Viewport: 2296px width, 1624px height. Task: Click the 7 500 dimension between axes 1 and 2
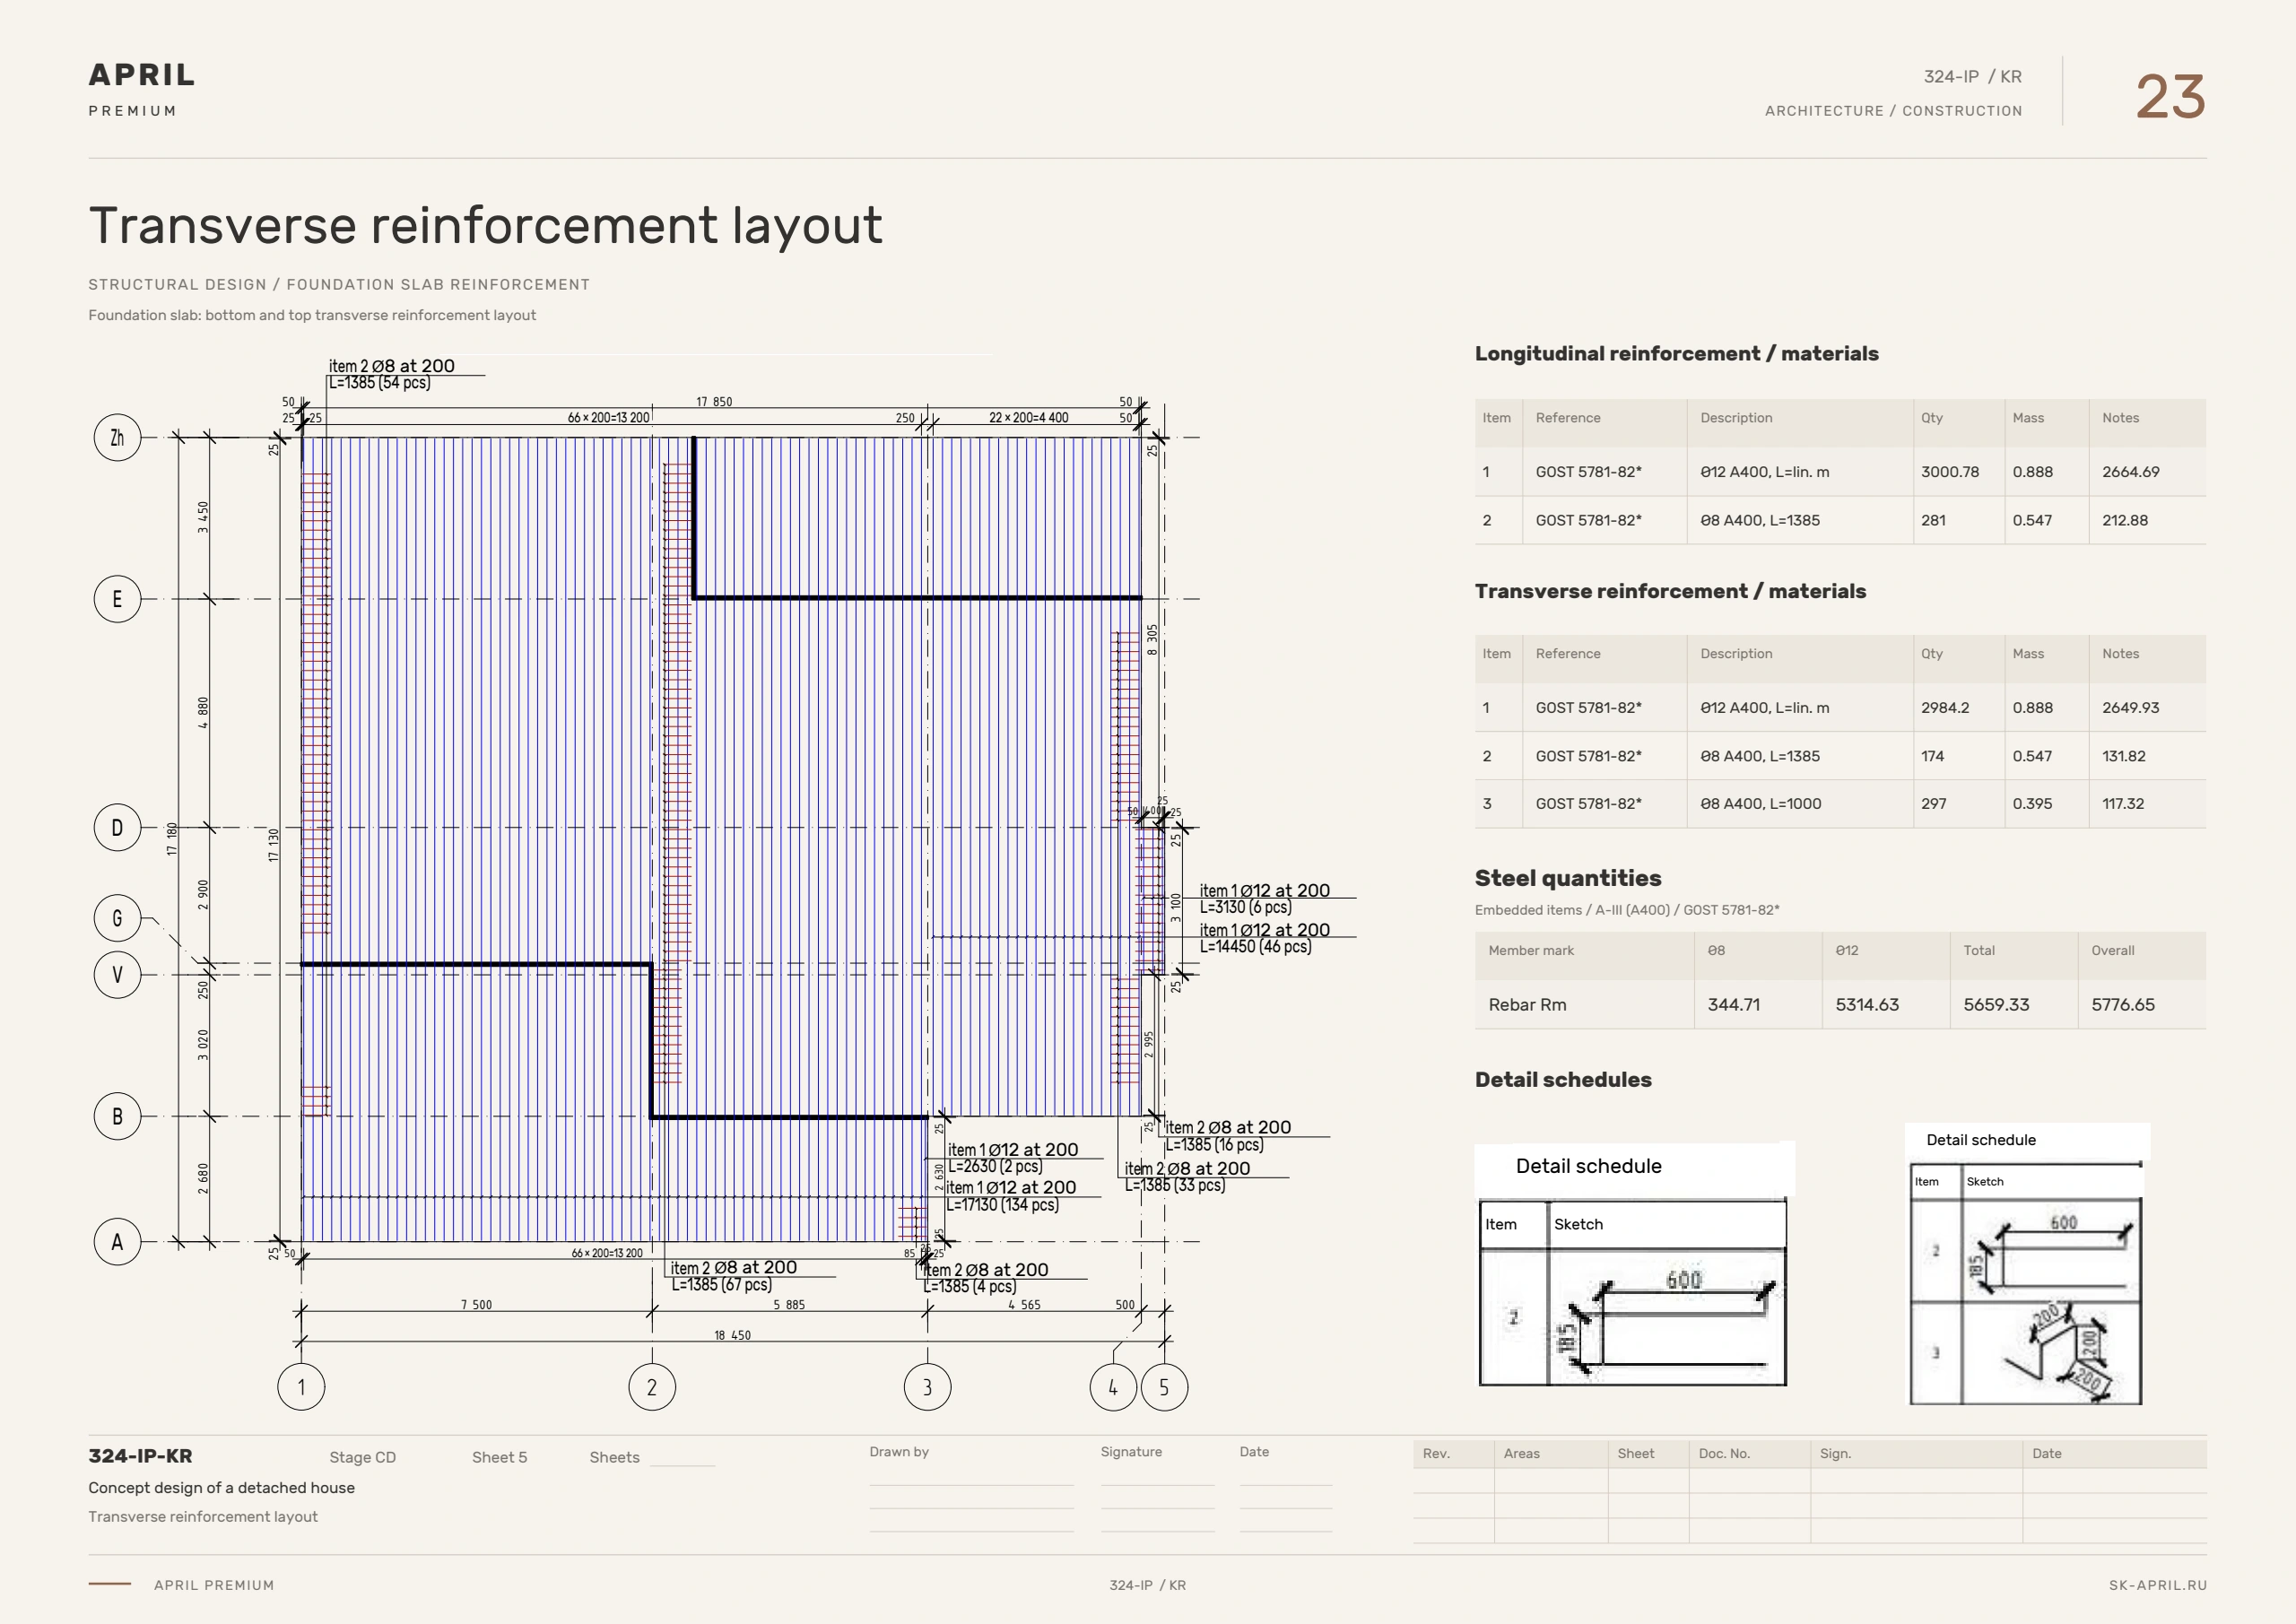[x=476, y=1305]
